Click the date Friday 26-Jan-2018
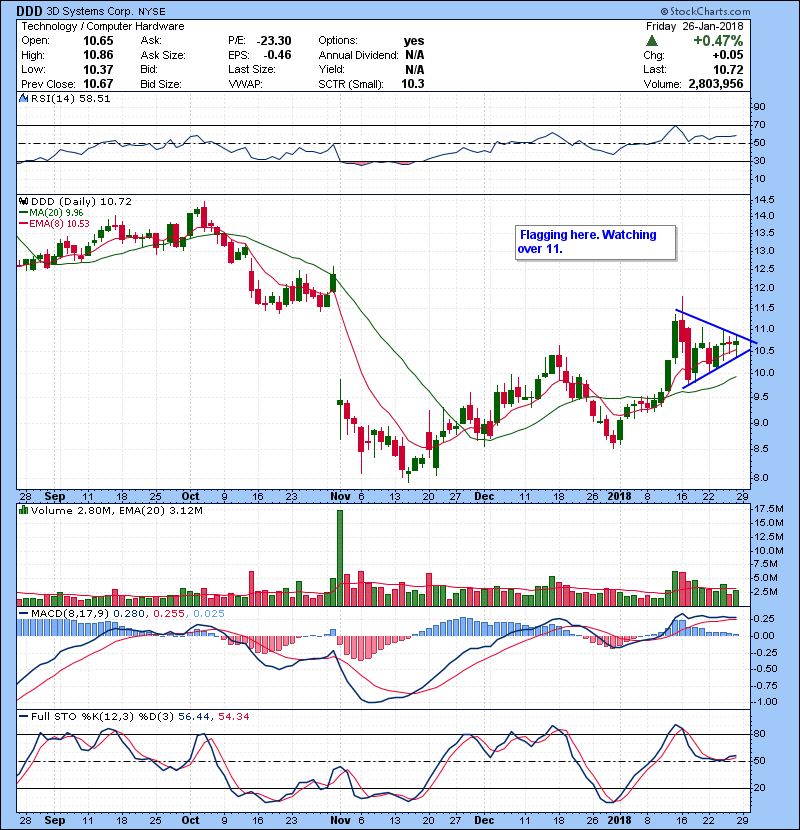The height and width of the screenshot is (830, 800). (x=695, y=26)
